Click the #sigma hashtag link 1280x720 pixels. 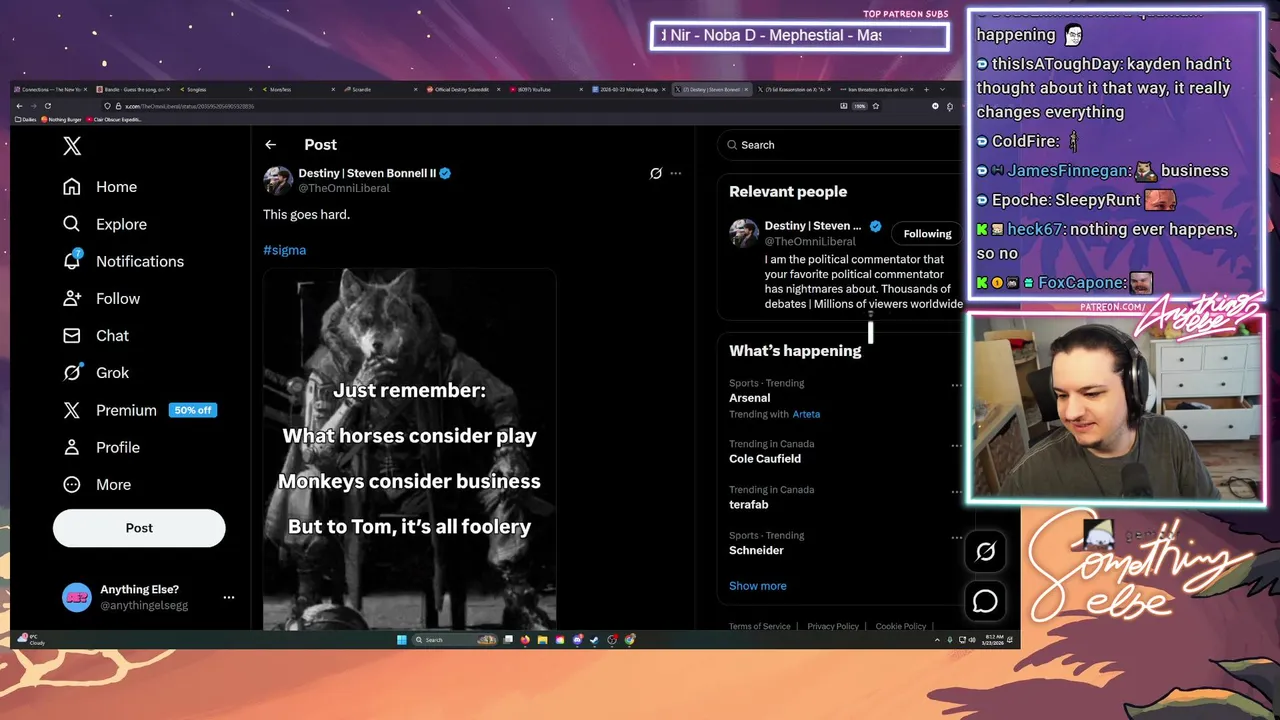(284, 250)
